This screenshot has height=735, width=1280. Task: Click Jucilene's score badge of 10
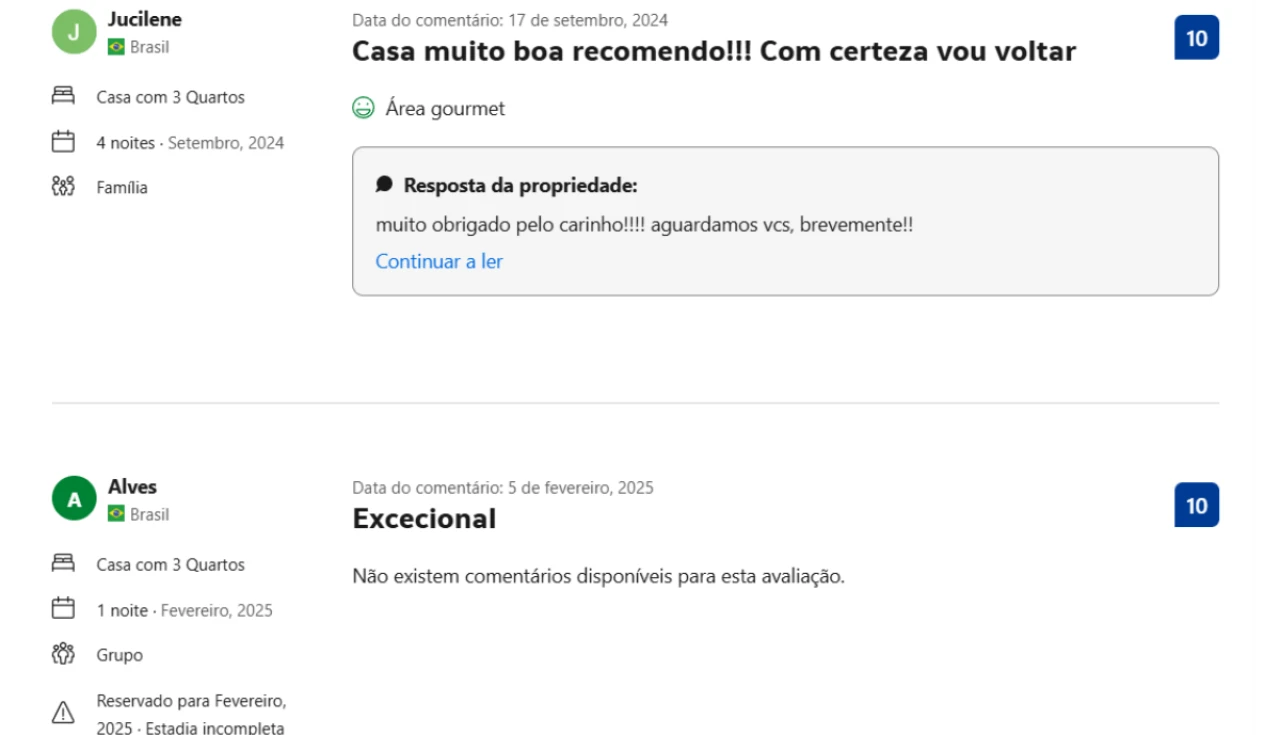pos(1196,38)
